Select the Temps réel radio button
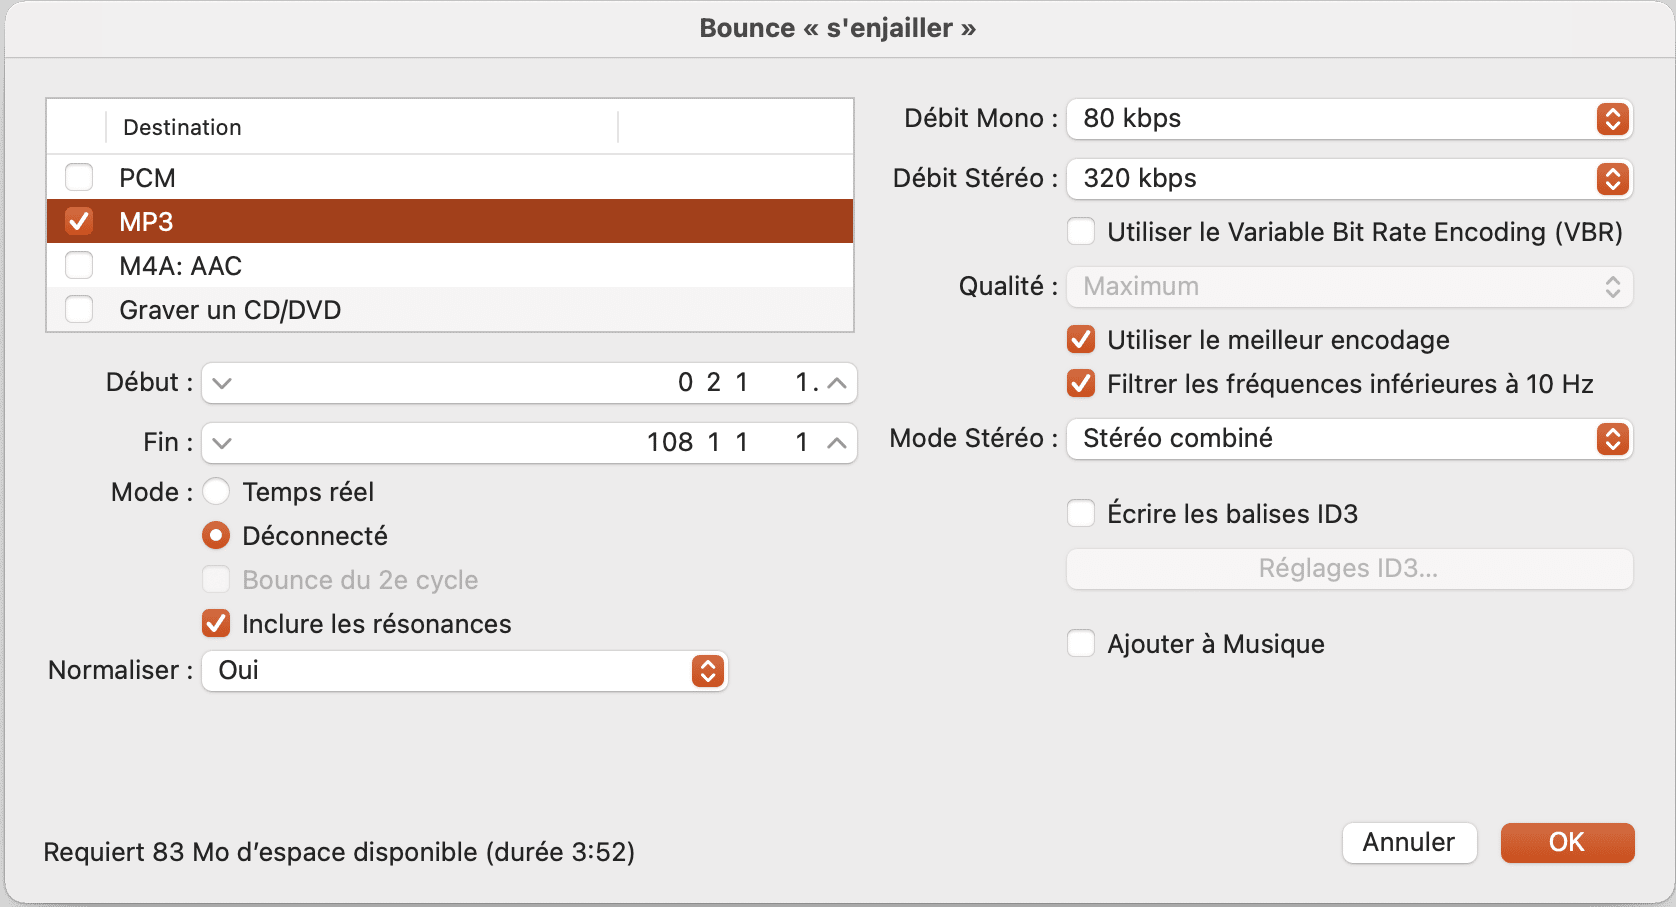Viewport: 1676px width, 907px height. pos(216,492)
